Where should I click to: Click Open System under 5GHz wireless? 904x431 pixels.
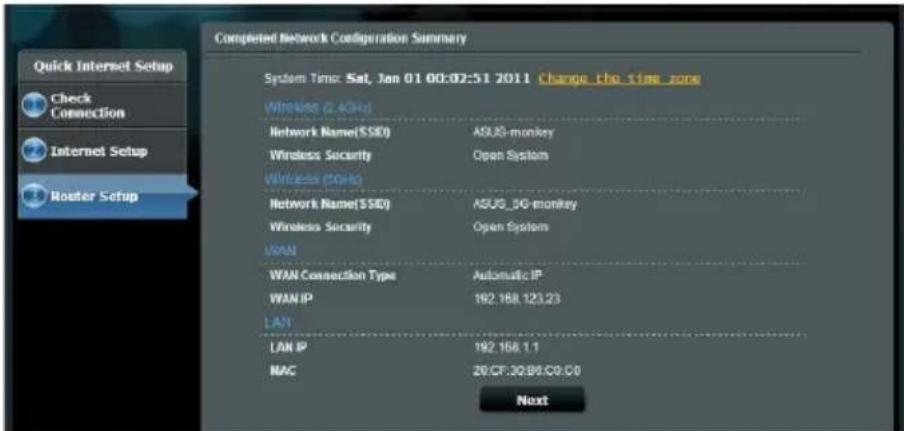510,227
